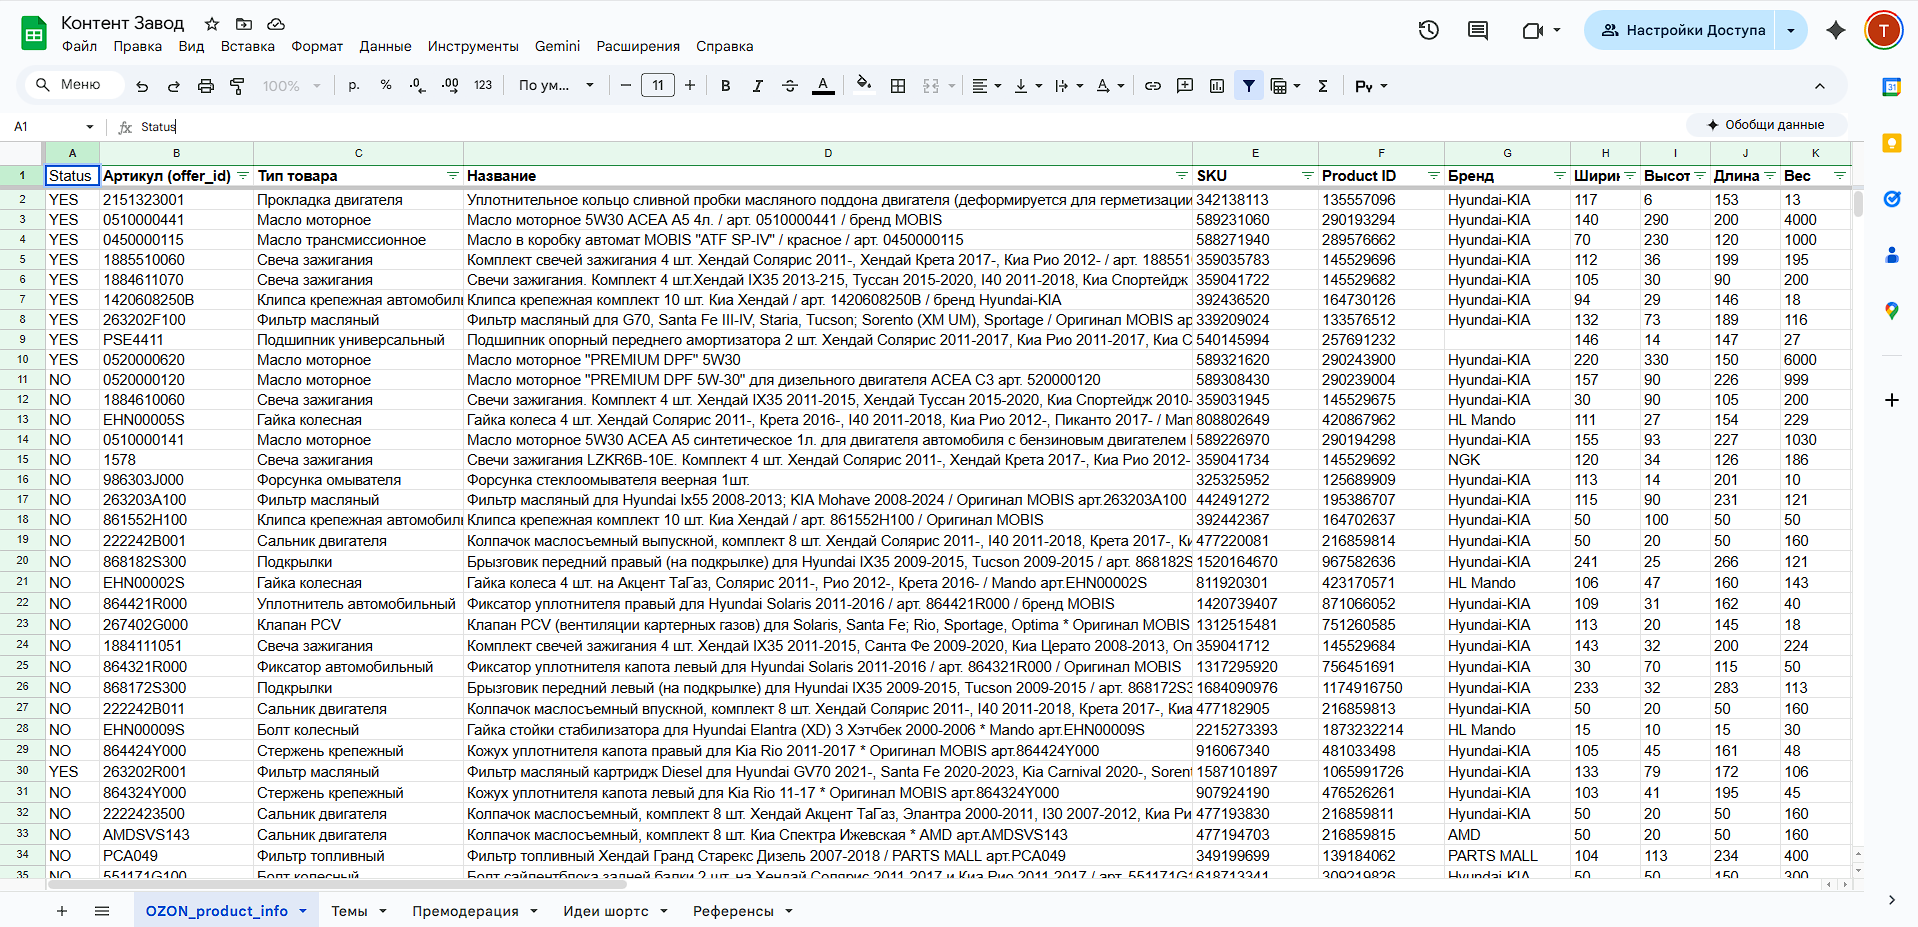Star the Контент Завод document
The height and width of the screenshot is (927, 1918).
(212, 23)
